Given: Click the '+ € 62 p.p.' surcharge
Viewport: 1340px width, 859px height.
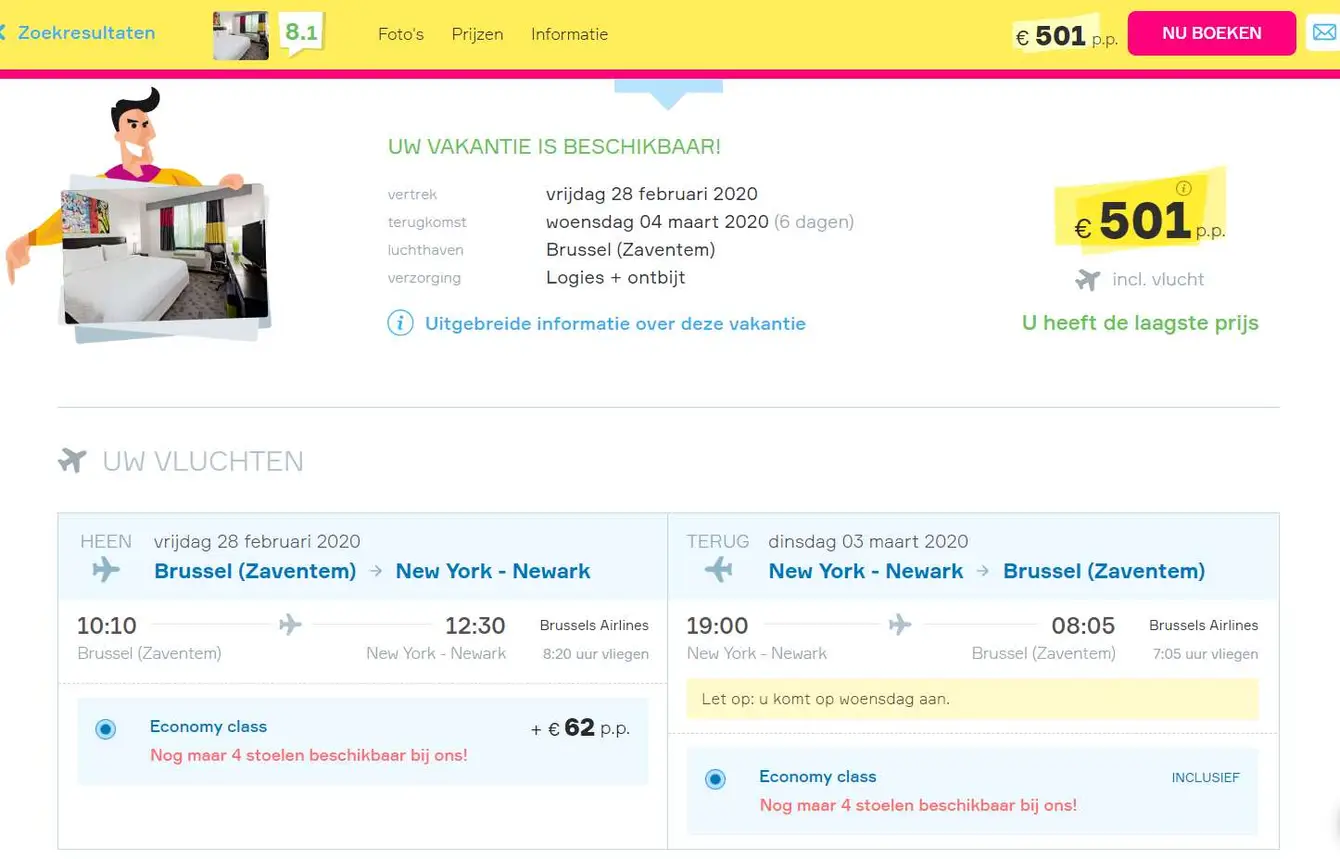Looking at the screenshot, I should pos(580,728).
